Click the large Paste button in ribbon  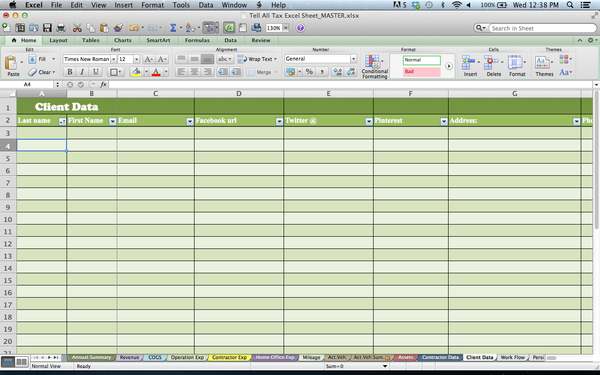tap(12, 65)
